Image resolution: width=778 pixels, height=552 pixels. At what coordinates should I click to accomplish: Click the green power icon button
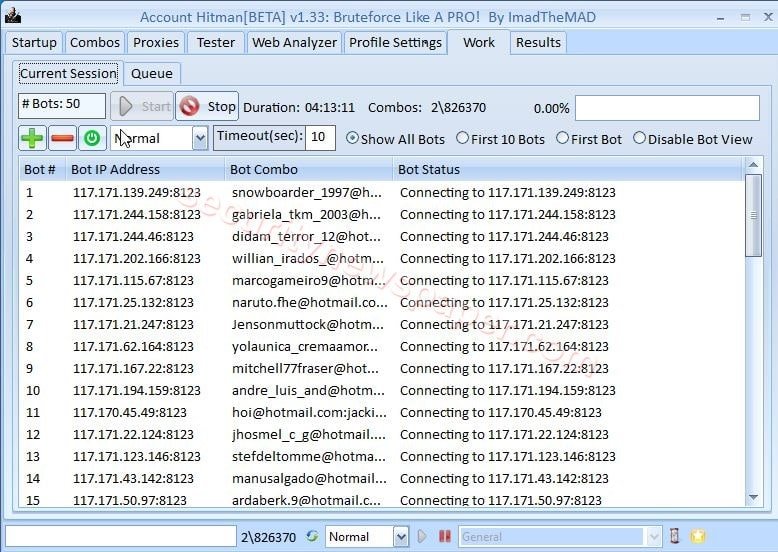click(x=92, y=138)
